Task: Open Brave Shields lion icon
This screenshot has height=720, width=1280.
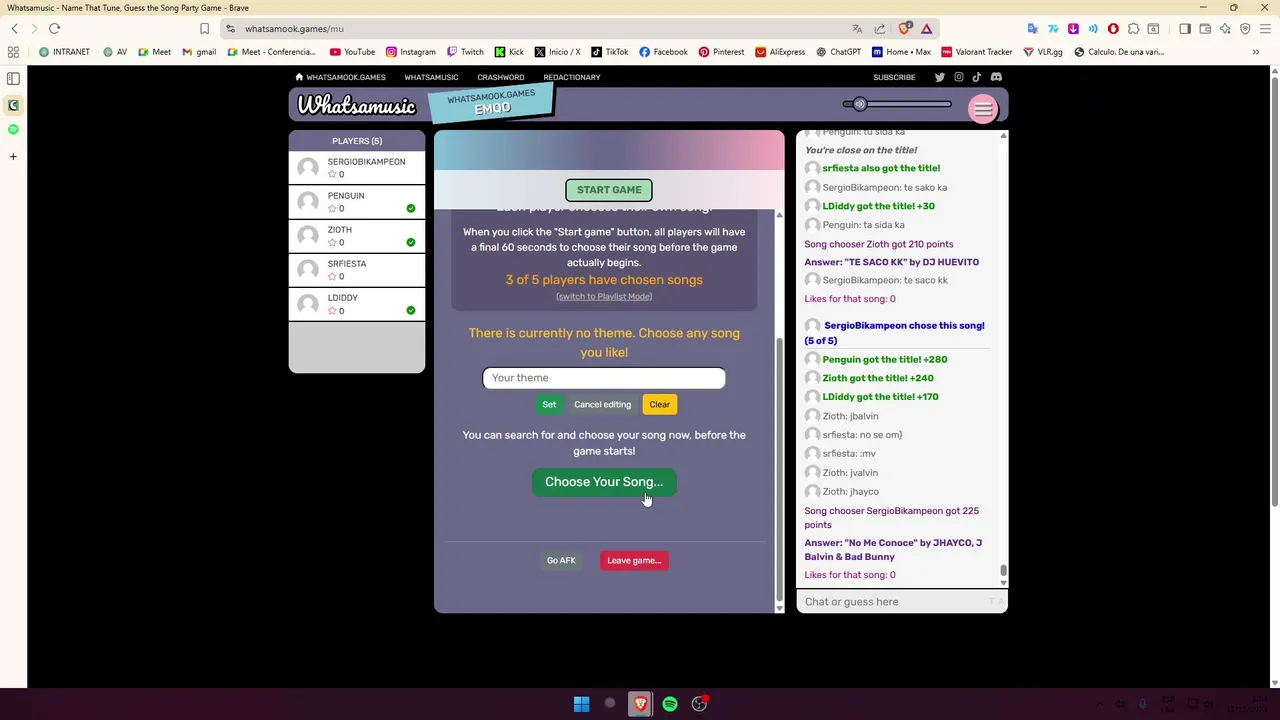Action: point(905,29)
